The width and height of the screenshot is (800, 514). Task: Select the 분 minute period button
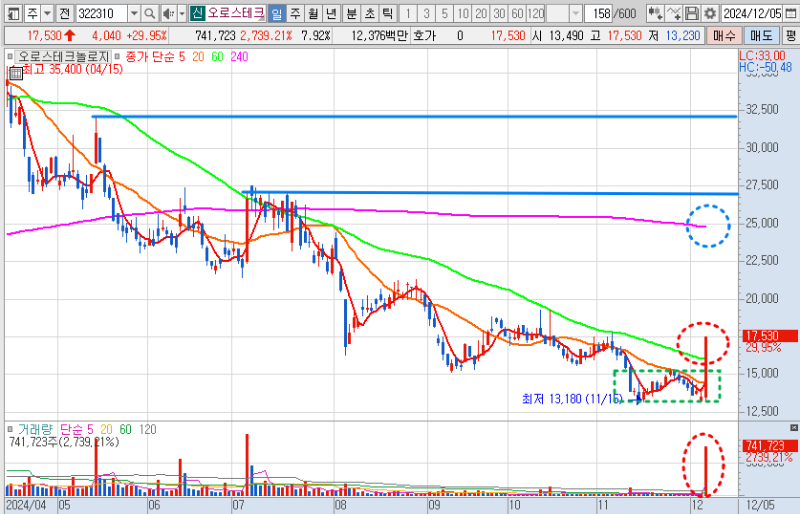pos(351,13)
